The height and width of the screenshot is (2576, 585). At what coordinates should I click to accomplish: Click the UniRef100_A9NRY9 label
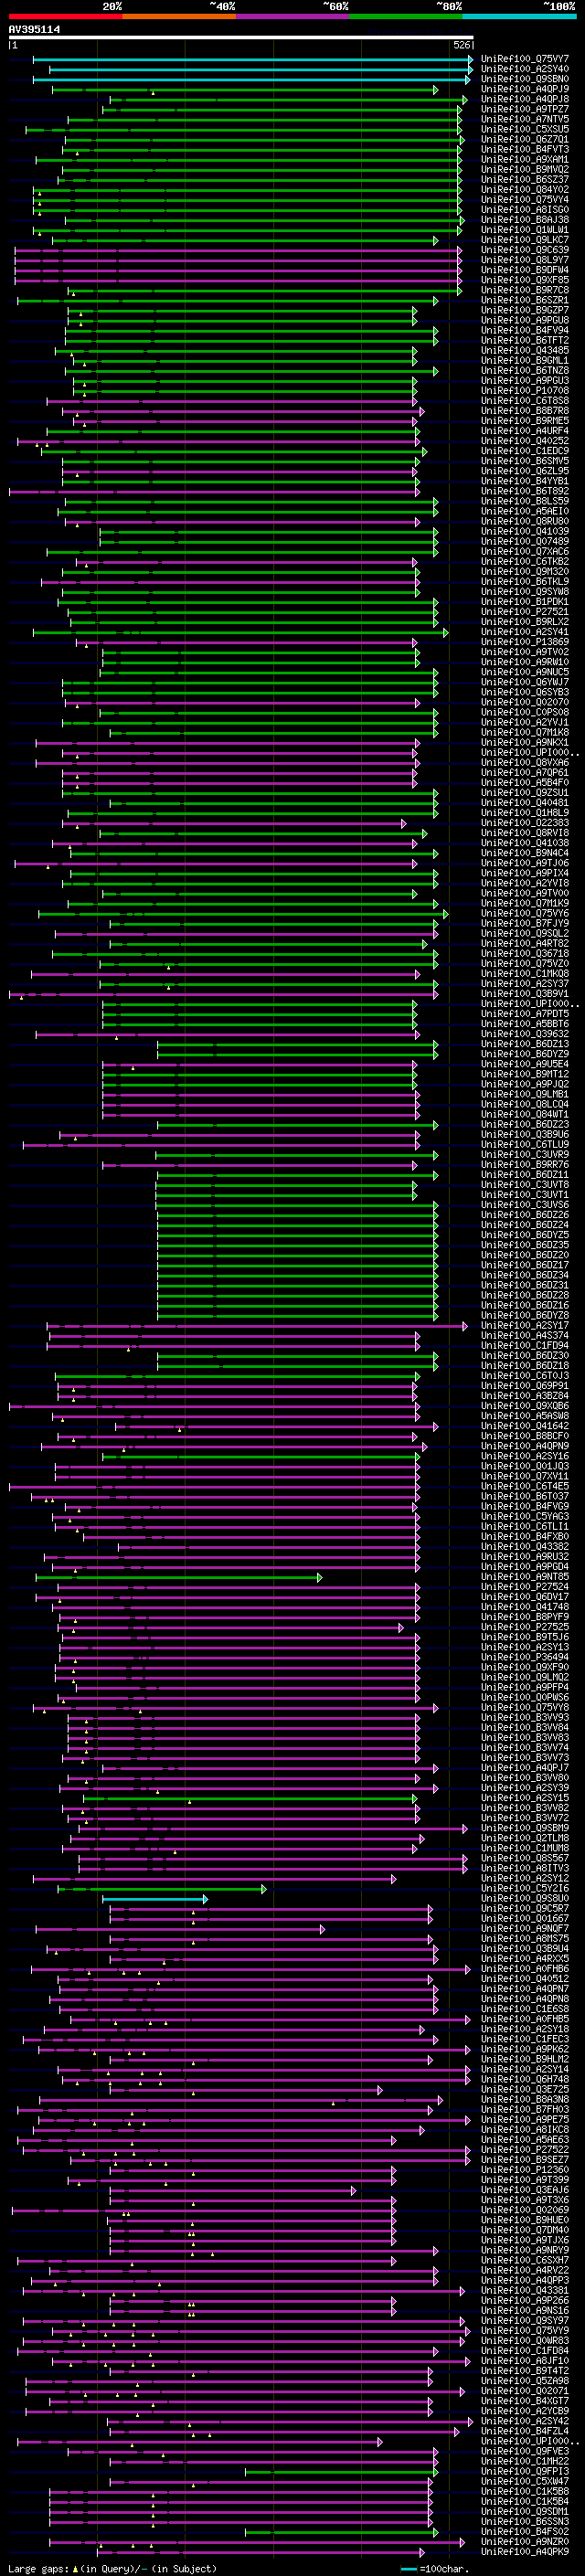click(525, 2251)
